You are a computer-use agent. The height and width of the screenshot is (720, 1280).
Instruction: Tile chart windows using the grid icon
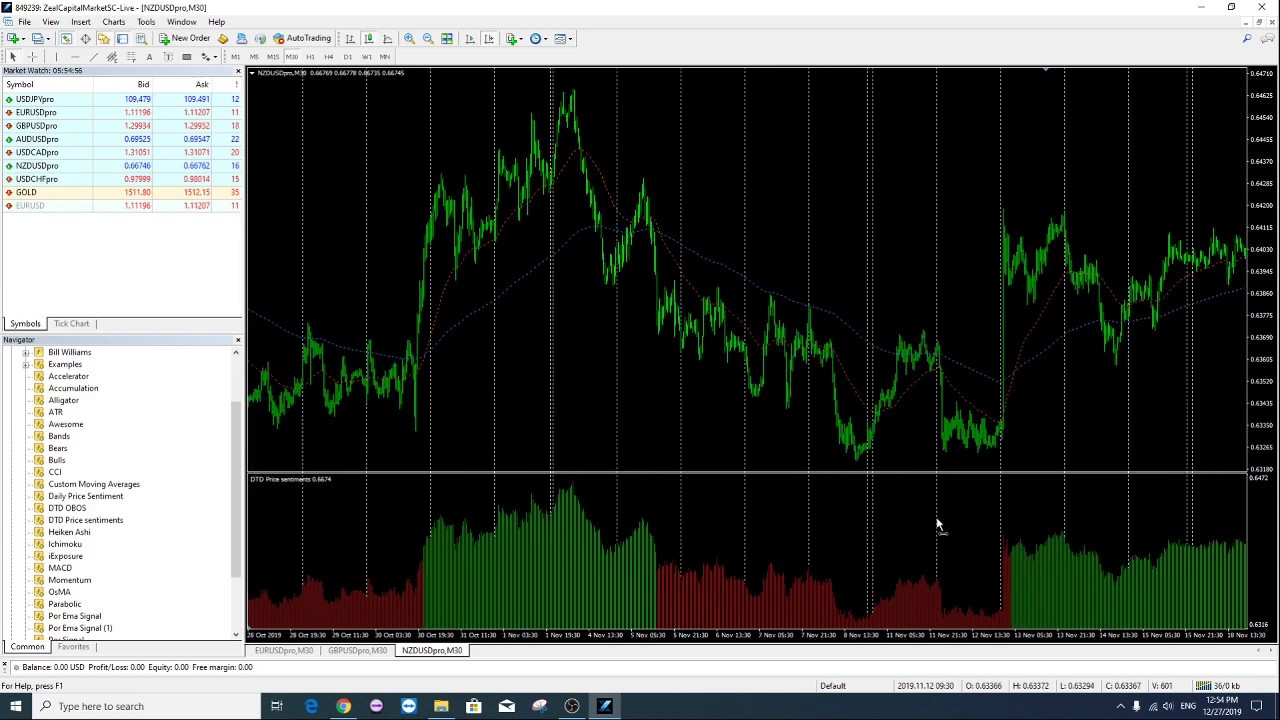[446, 38]
